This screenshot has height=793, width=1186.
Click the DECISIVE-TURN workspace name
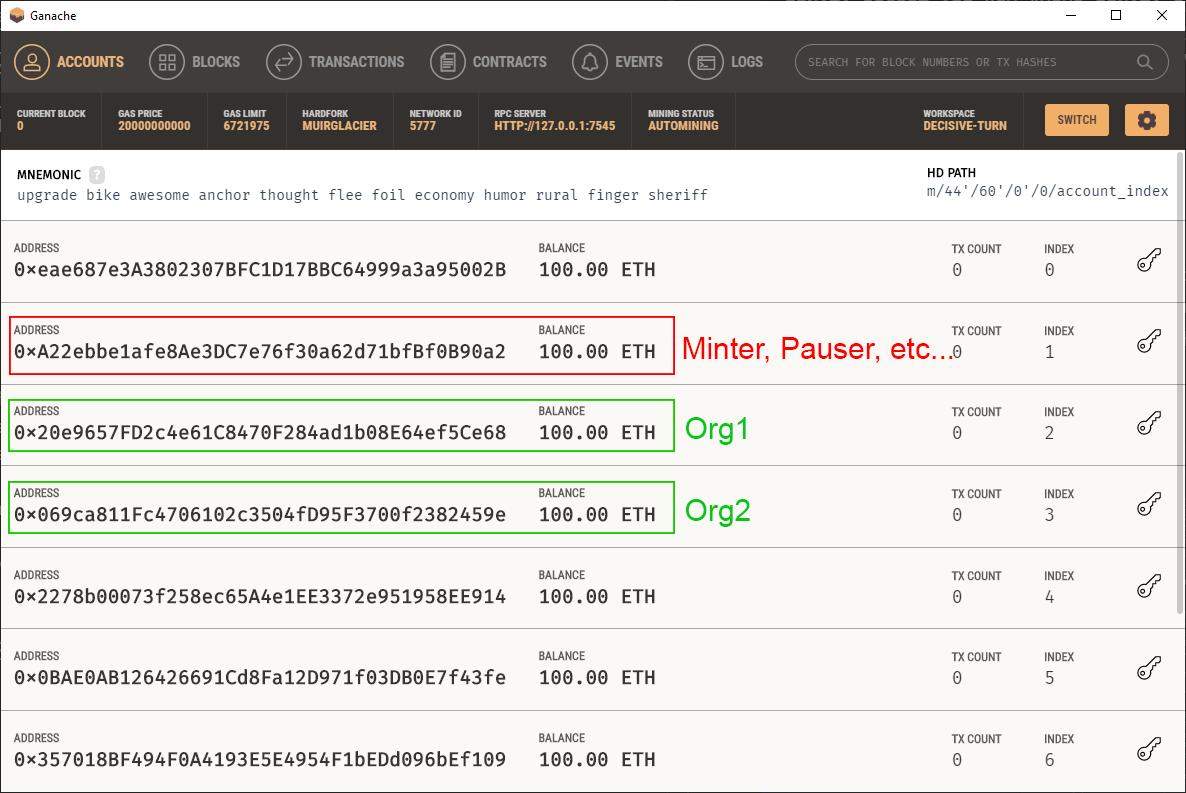[x=964, y=126]
